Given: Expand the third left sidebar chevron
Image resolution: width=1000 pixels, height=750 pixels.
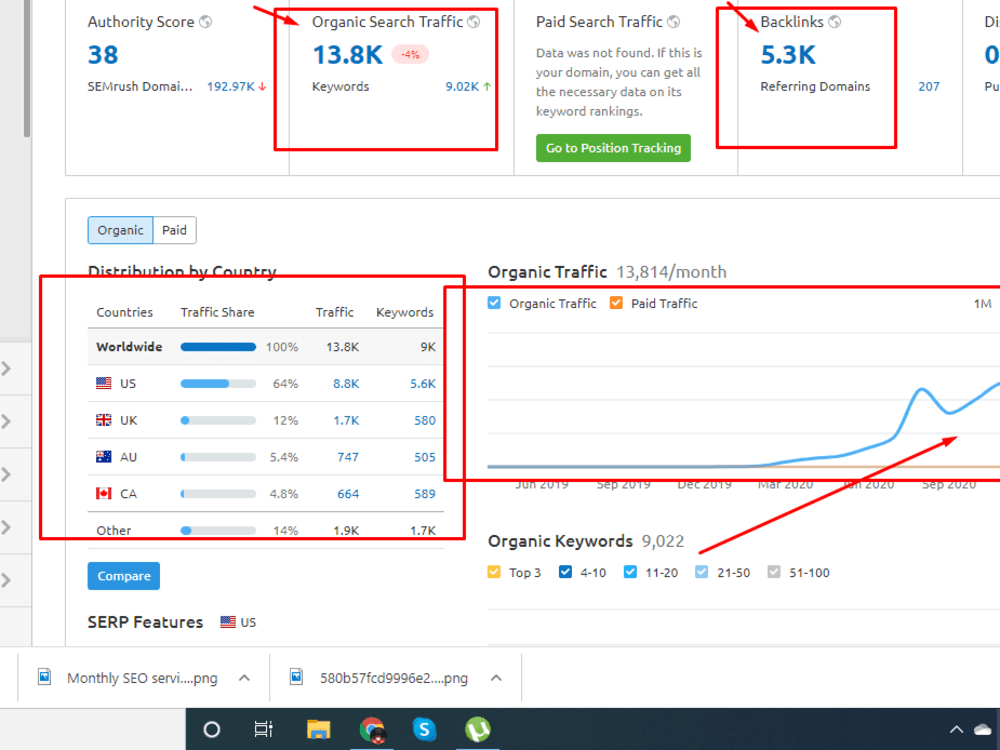Looking at the screenshot, I should pos(6,474).
